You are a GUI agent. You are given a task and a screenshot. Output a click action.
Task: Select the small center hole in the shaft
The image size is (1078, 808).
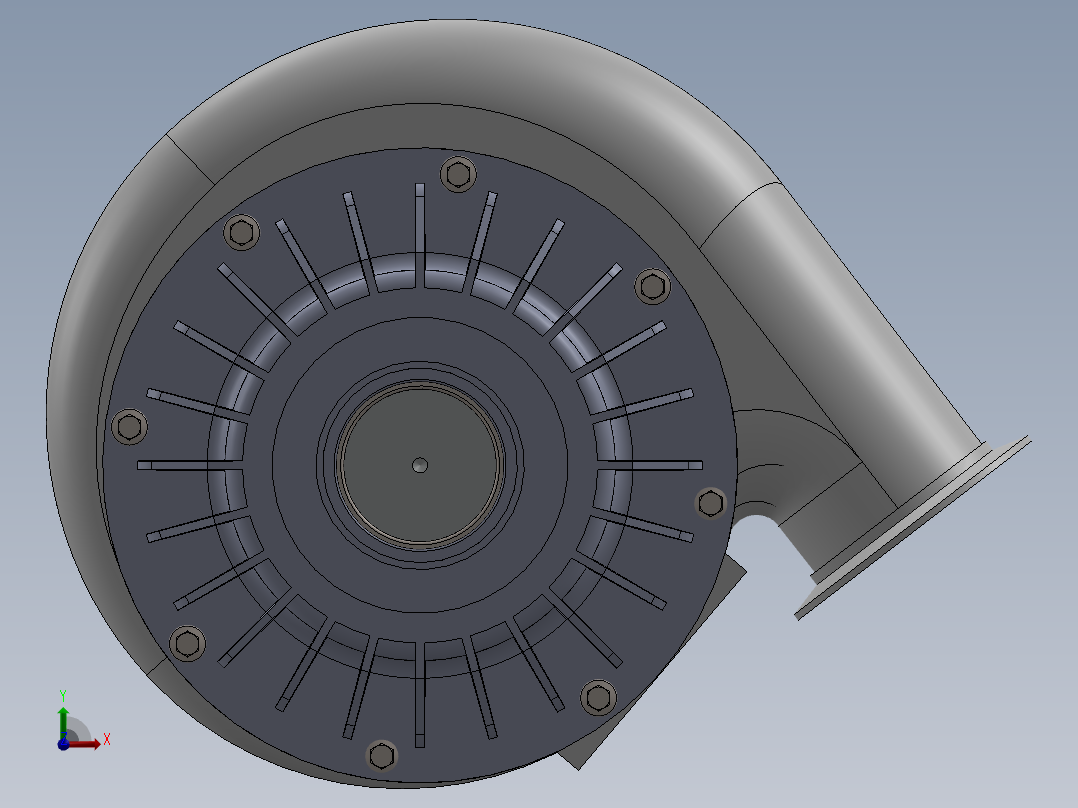(x=420, y=466)
